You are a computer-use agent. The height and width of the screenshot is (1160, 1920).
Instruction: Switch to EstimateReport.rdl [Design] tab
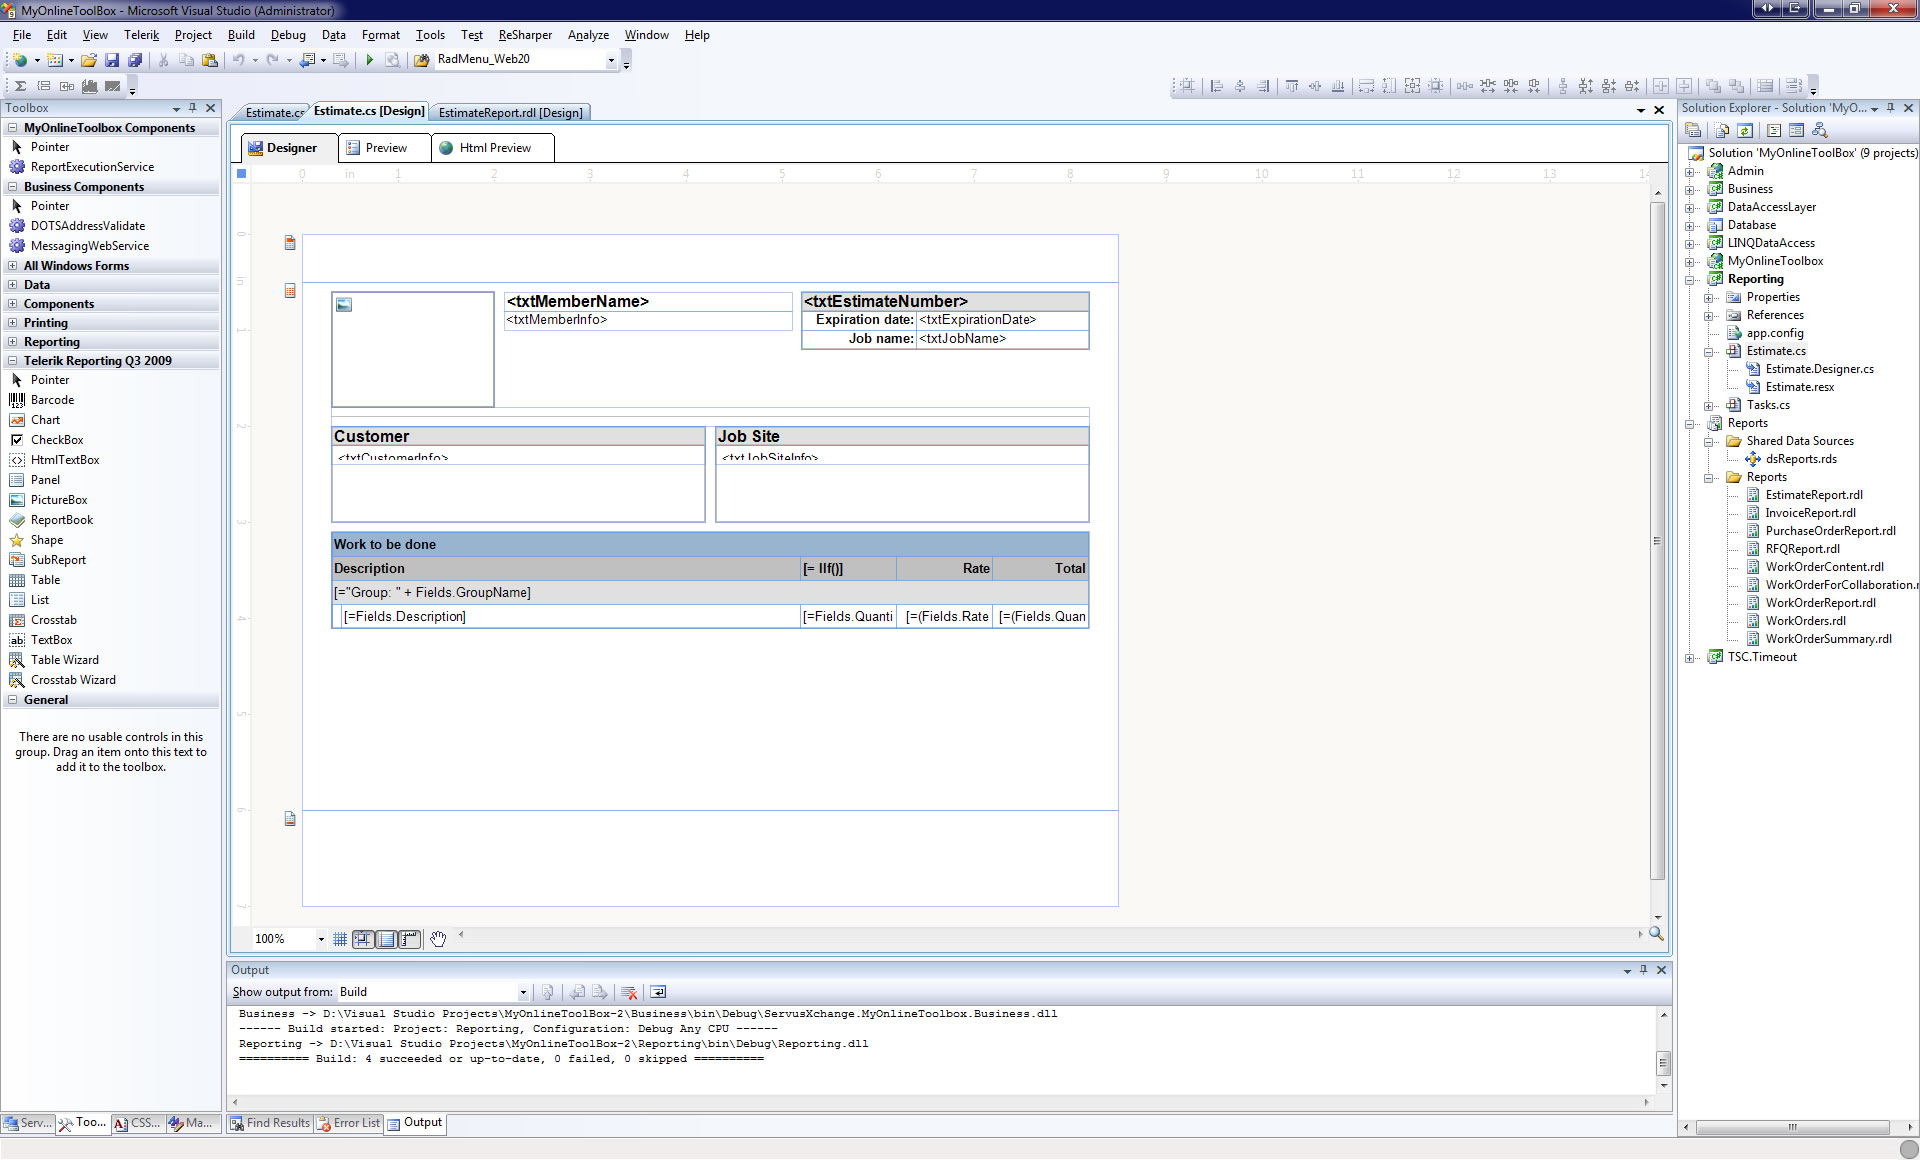click(x=510, y=113)
